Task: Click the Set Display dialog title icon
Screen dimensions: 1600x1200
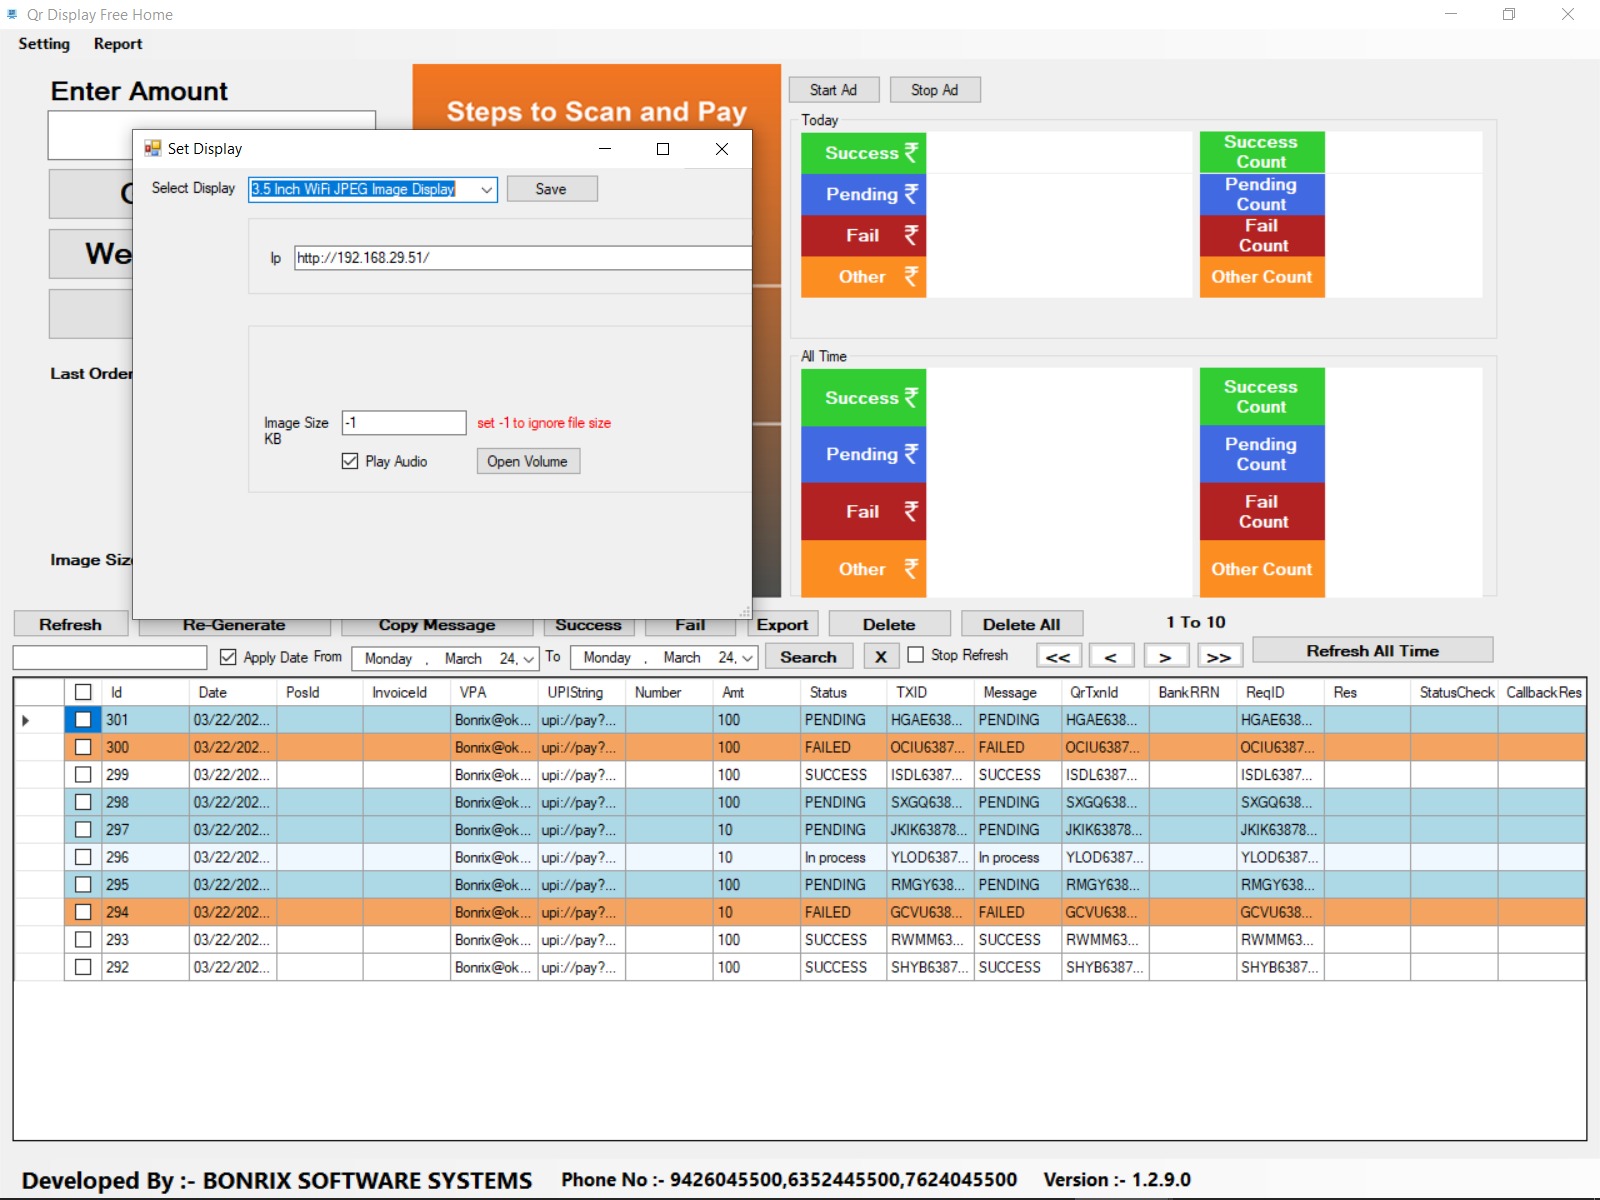Action: (152, 149)
